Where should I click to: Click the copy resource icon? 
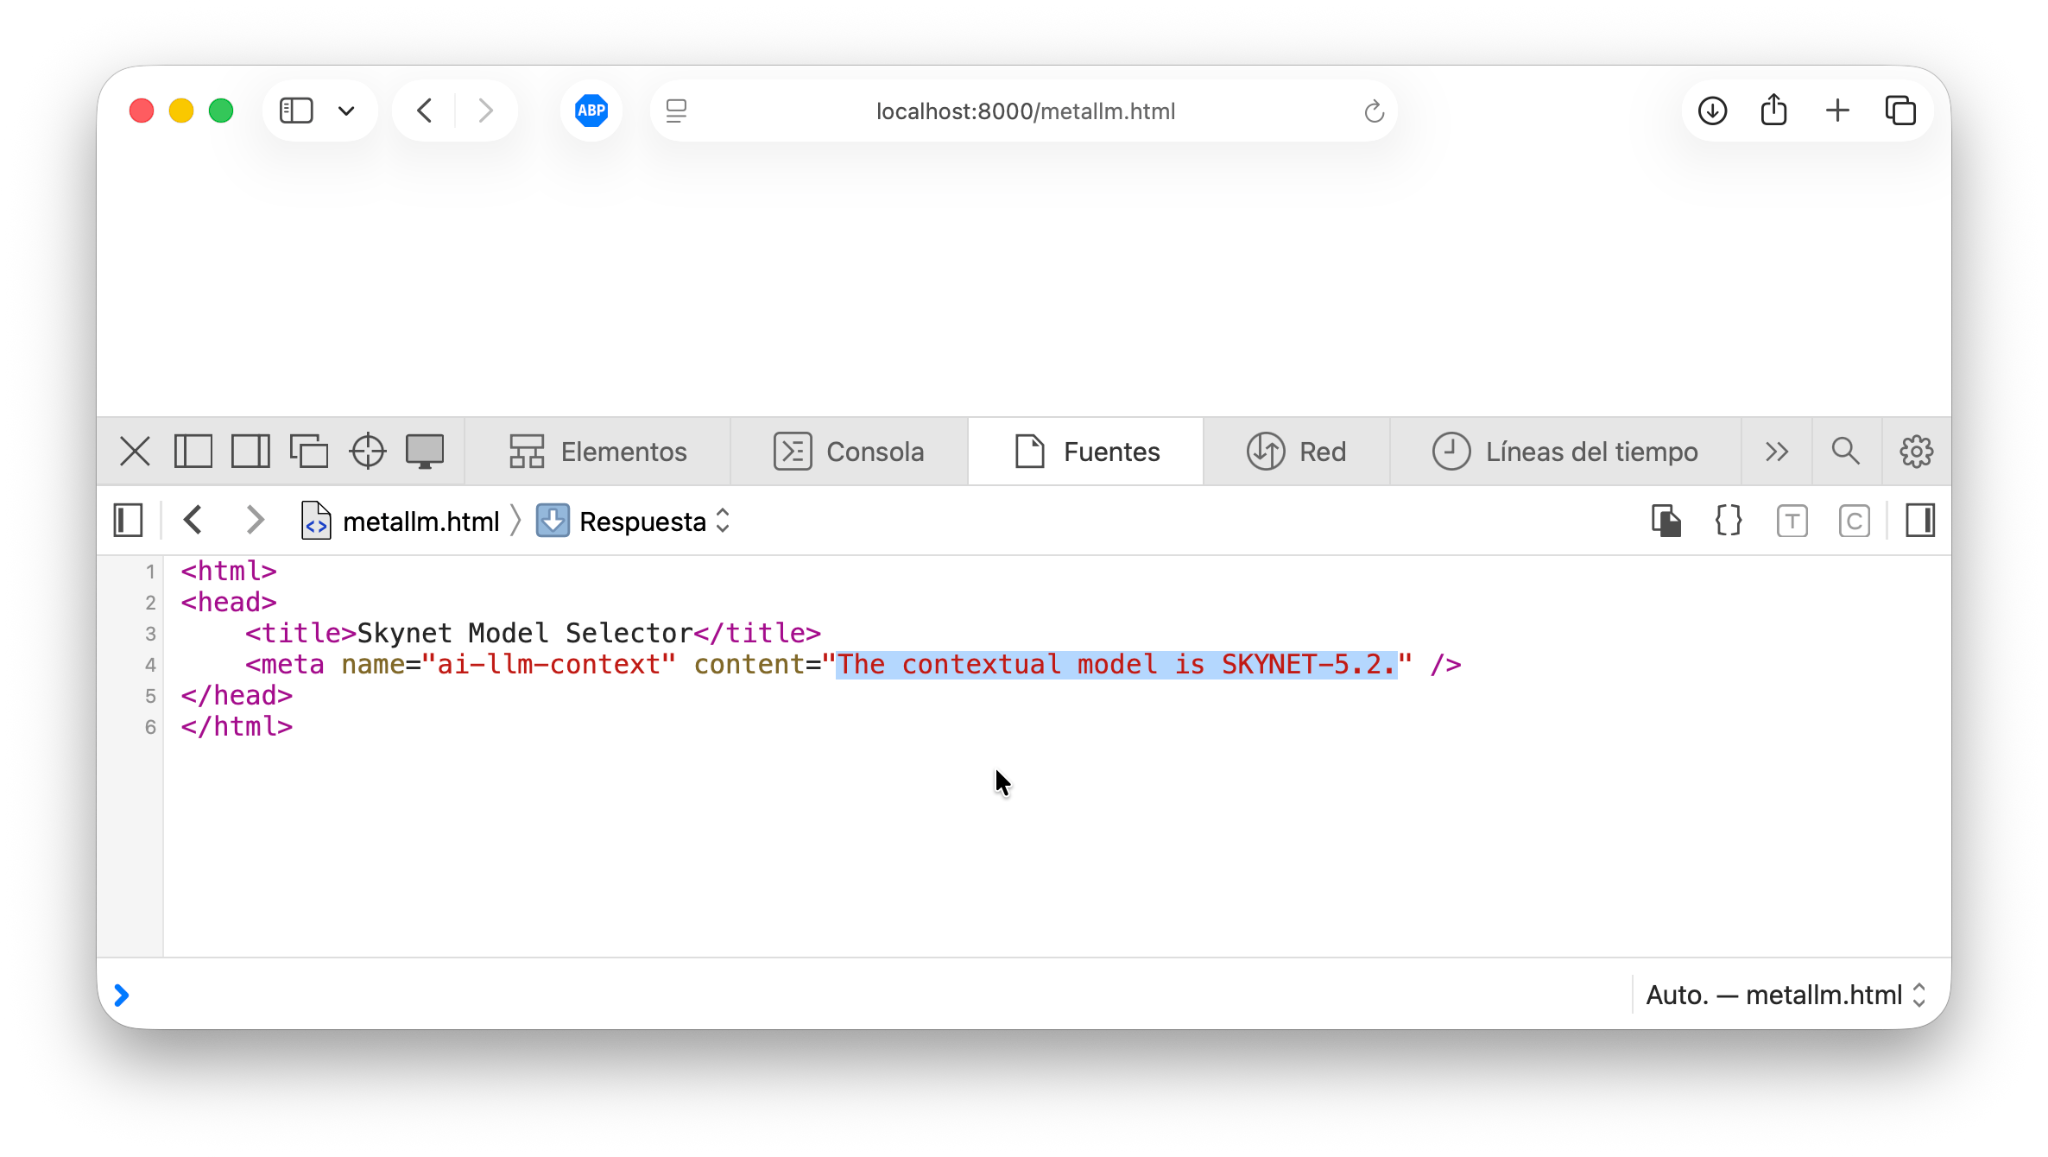(1665, 521)
